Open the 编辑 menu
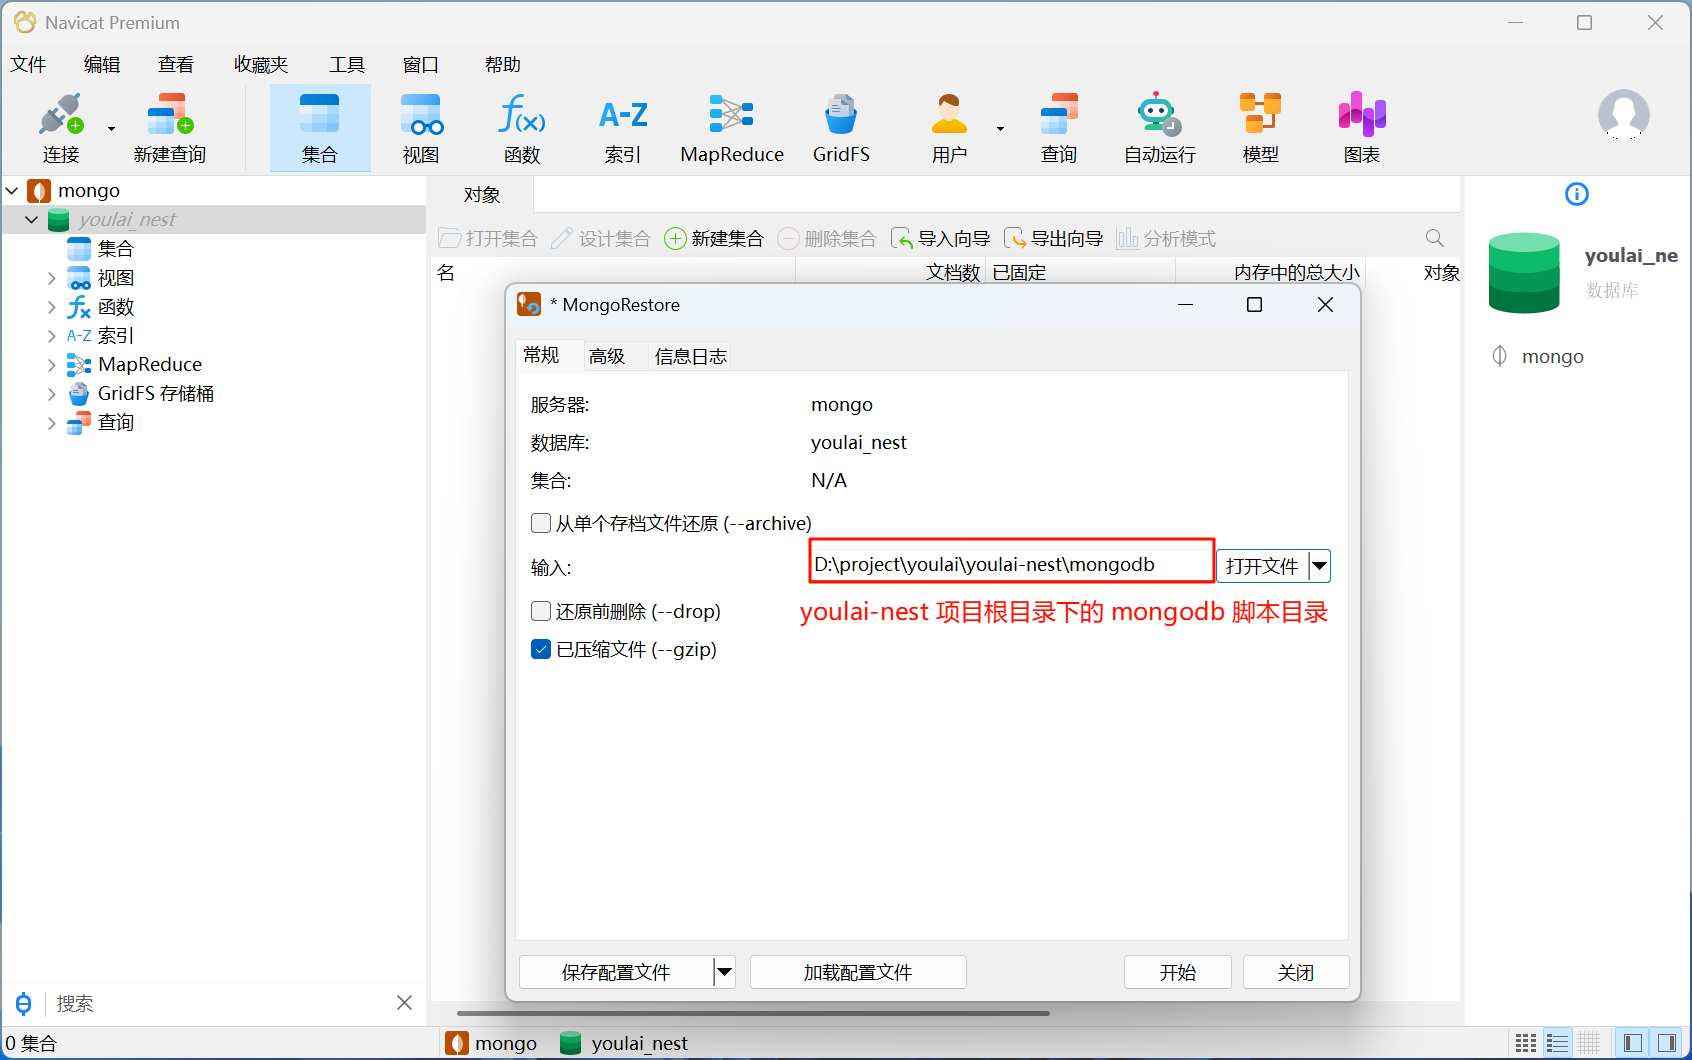The height and width of the screenshot is (1060, 1692). (x=102, y=64)
